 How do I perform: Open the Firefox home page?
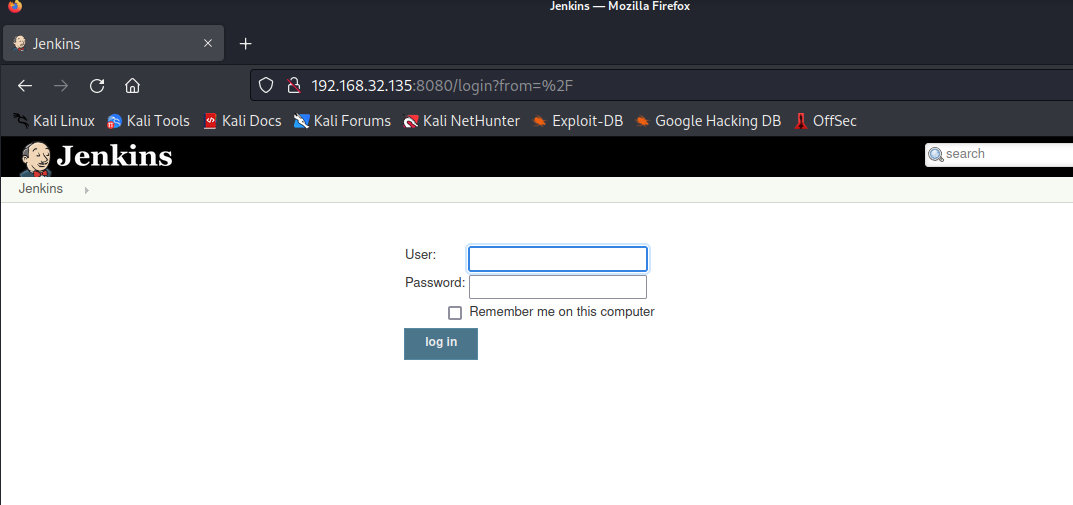coord(133,86)
